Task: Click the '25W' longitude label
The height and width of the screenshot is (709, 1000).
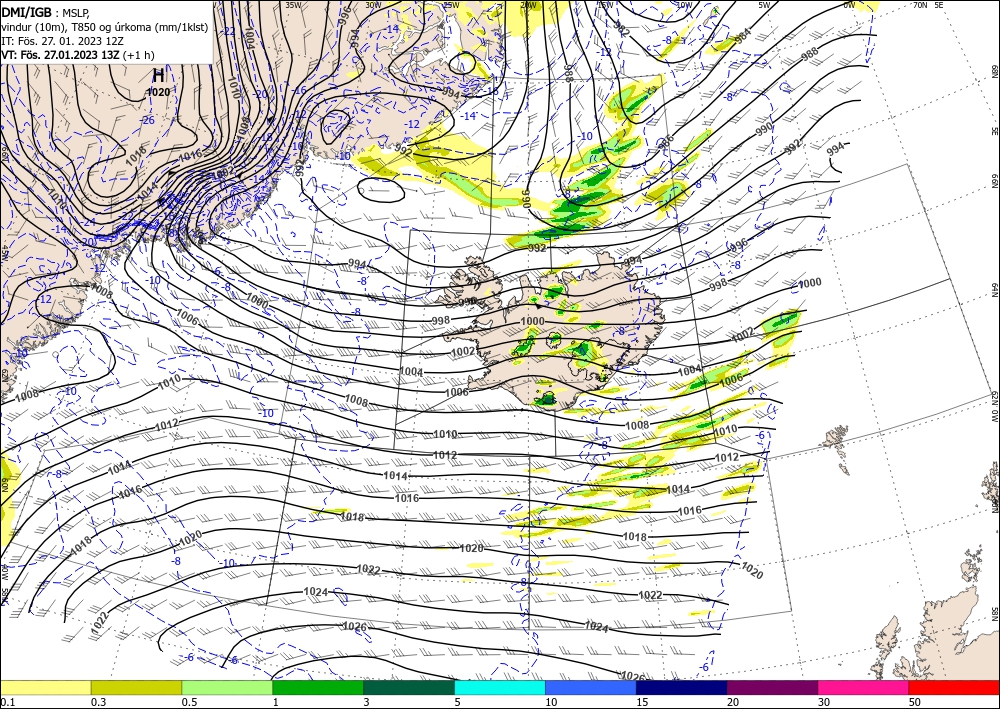Action: click(x=451, y=5)
